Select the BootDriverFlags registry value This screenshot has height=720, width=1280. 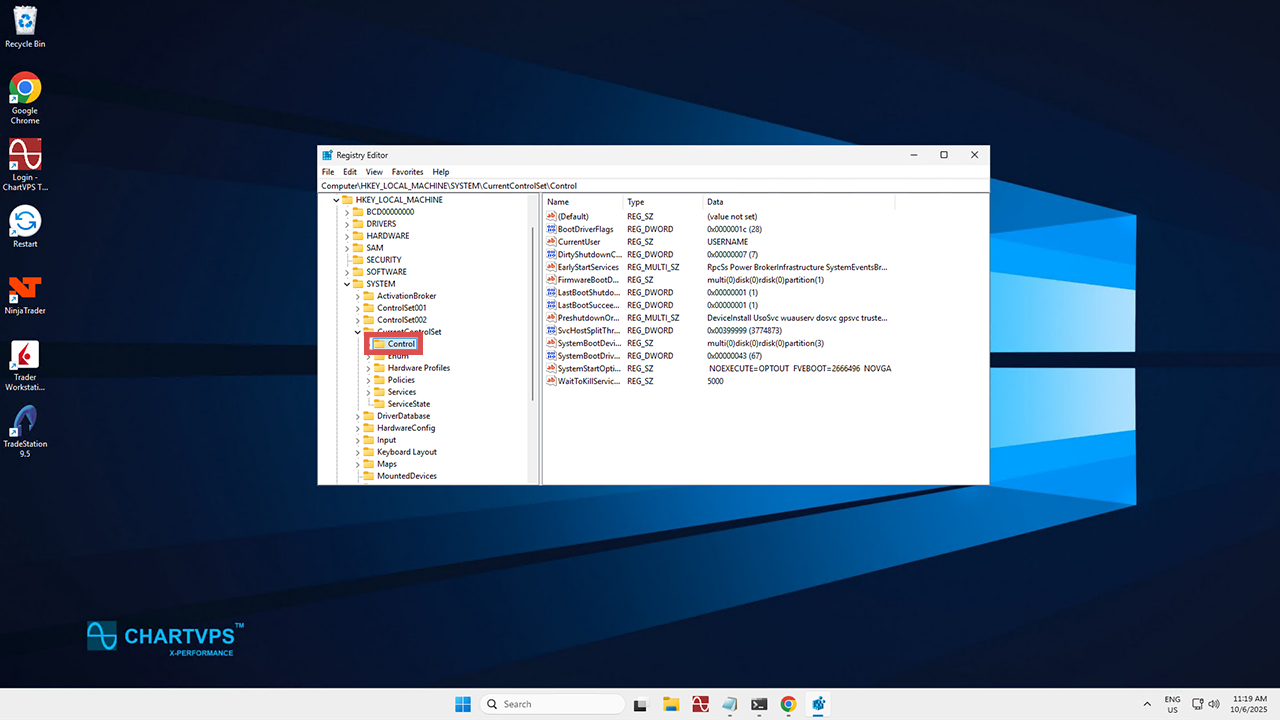585,229
